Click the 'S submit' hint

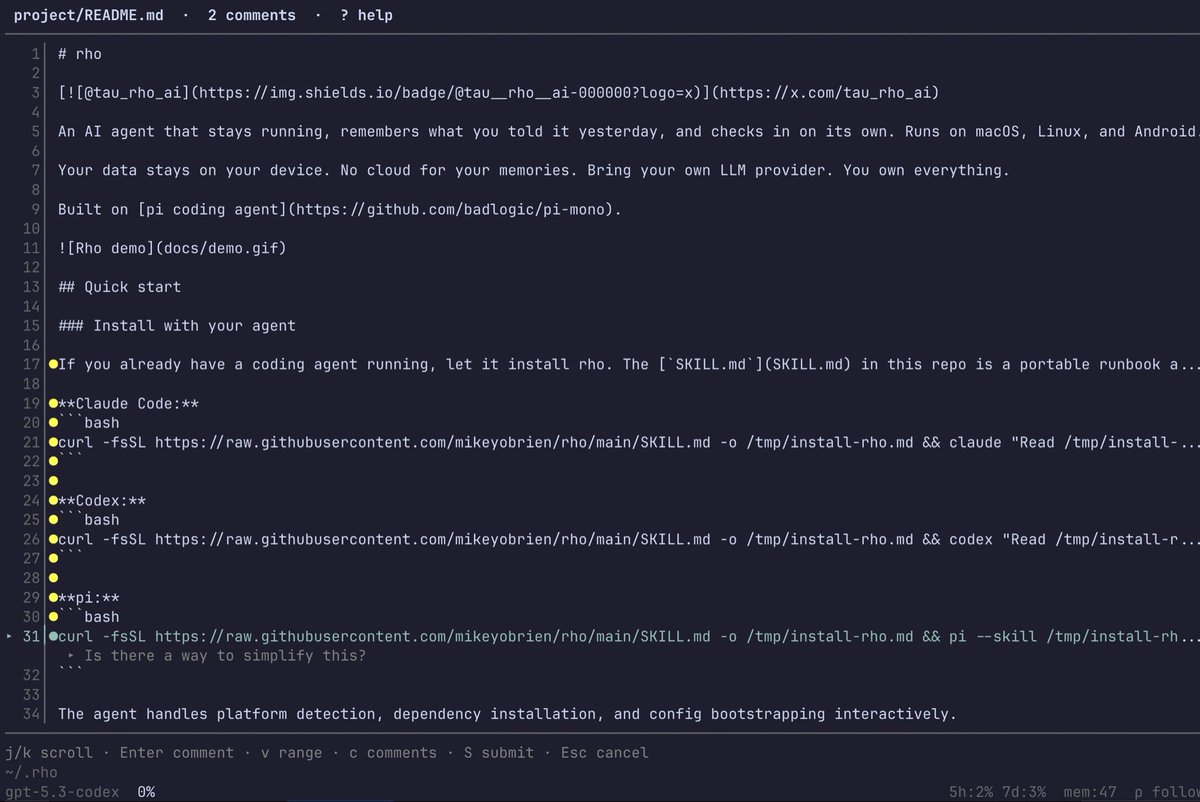tap(499, 752)
